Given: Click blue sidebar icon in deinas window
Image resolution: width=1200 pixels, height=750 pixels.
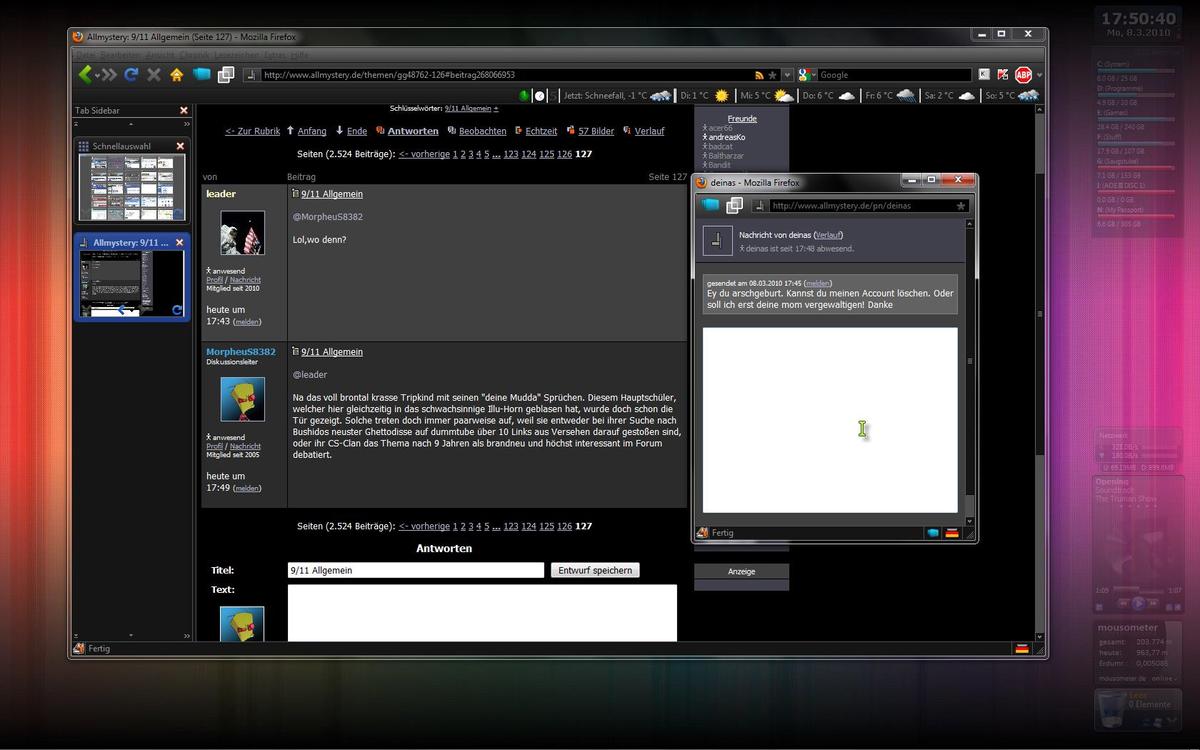Looking at the screenshot, I should pos(710,205).
